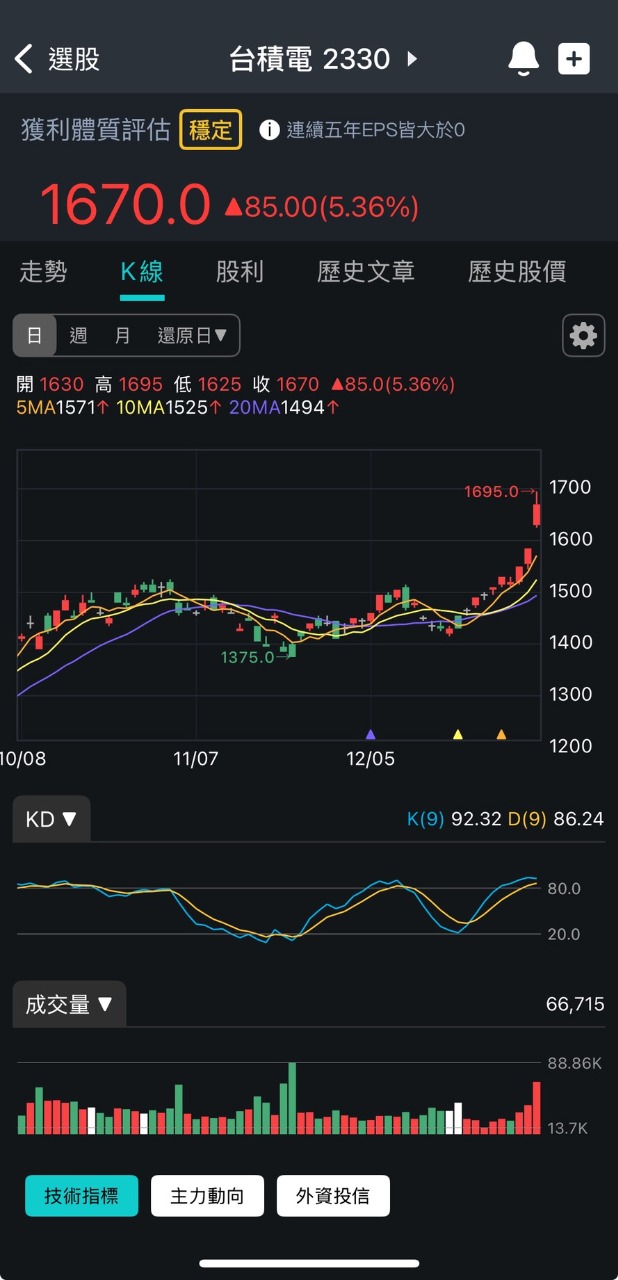Open price alert bell icon
The image size is (618, 1280).
[x=523, y=59]
